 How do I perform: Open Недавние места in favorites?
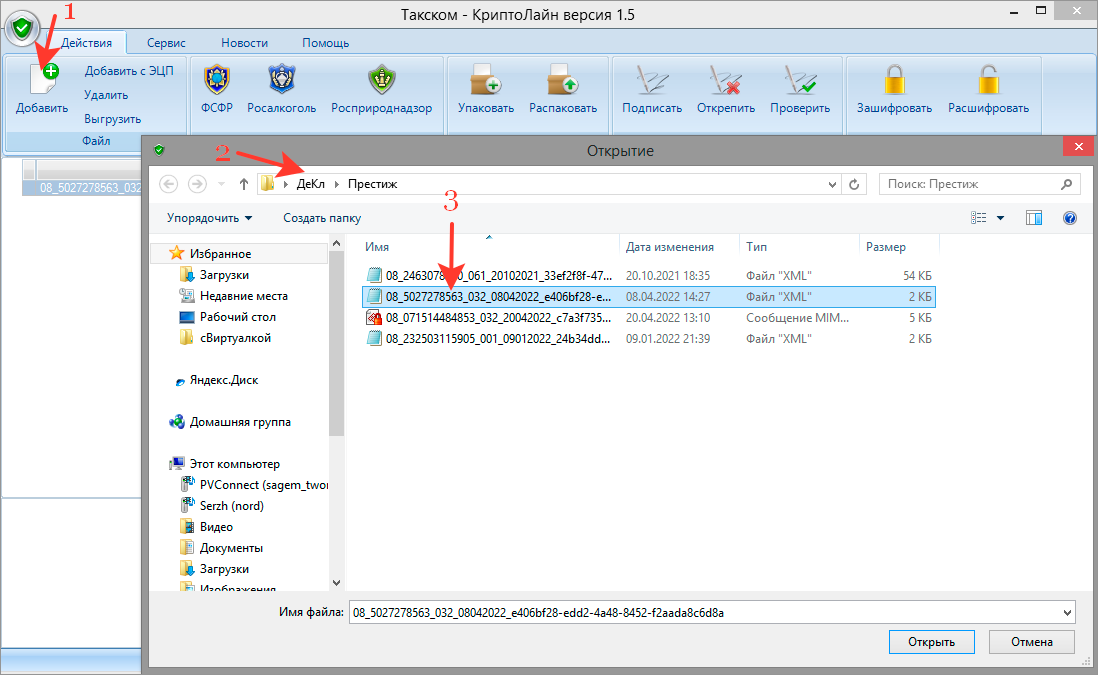[x=234, y=296]
